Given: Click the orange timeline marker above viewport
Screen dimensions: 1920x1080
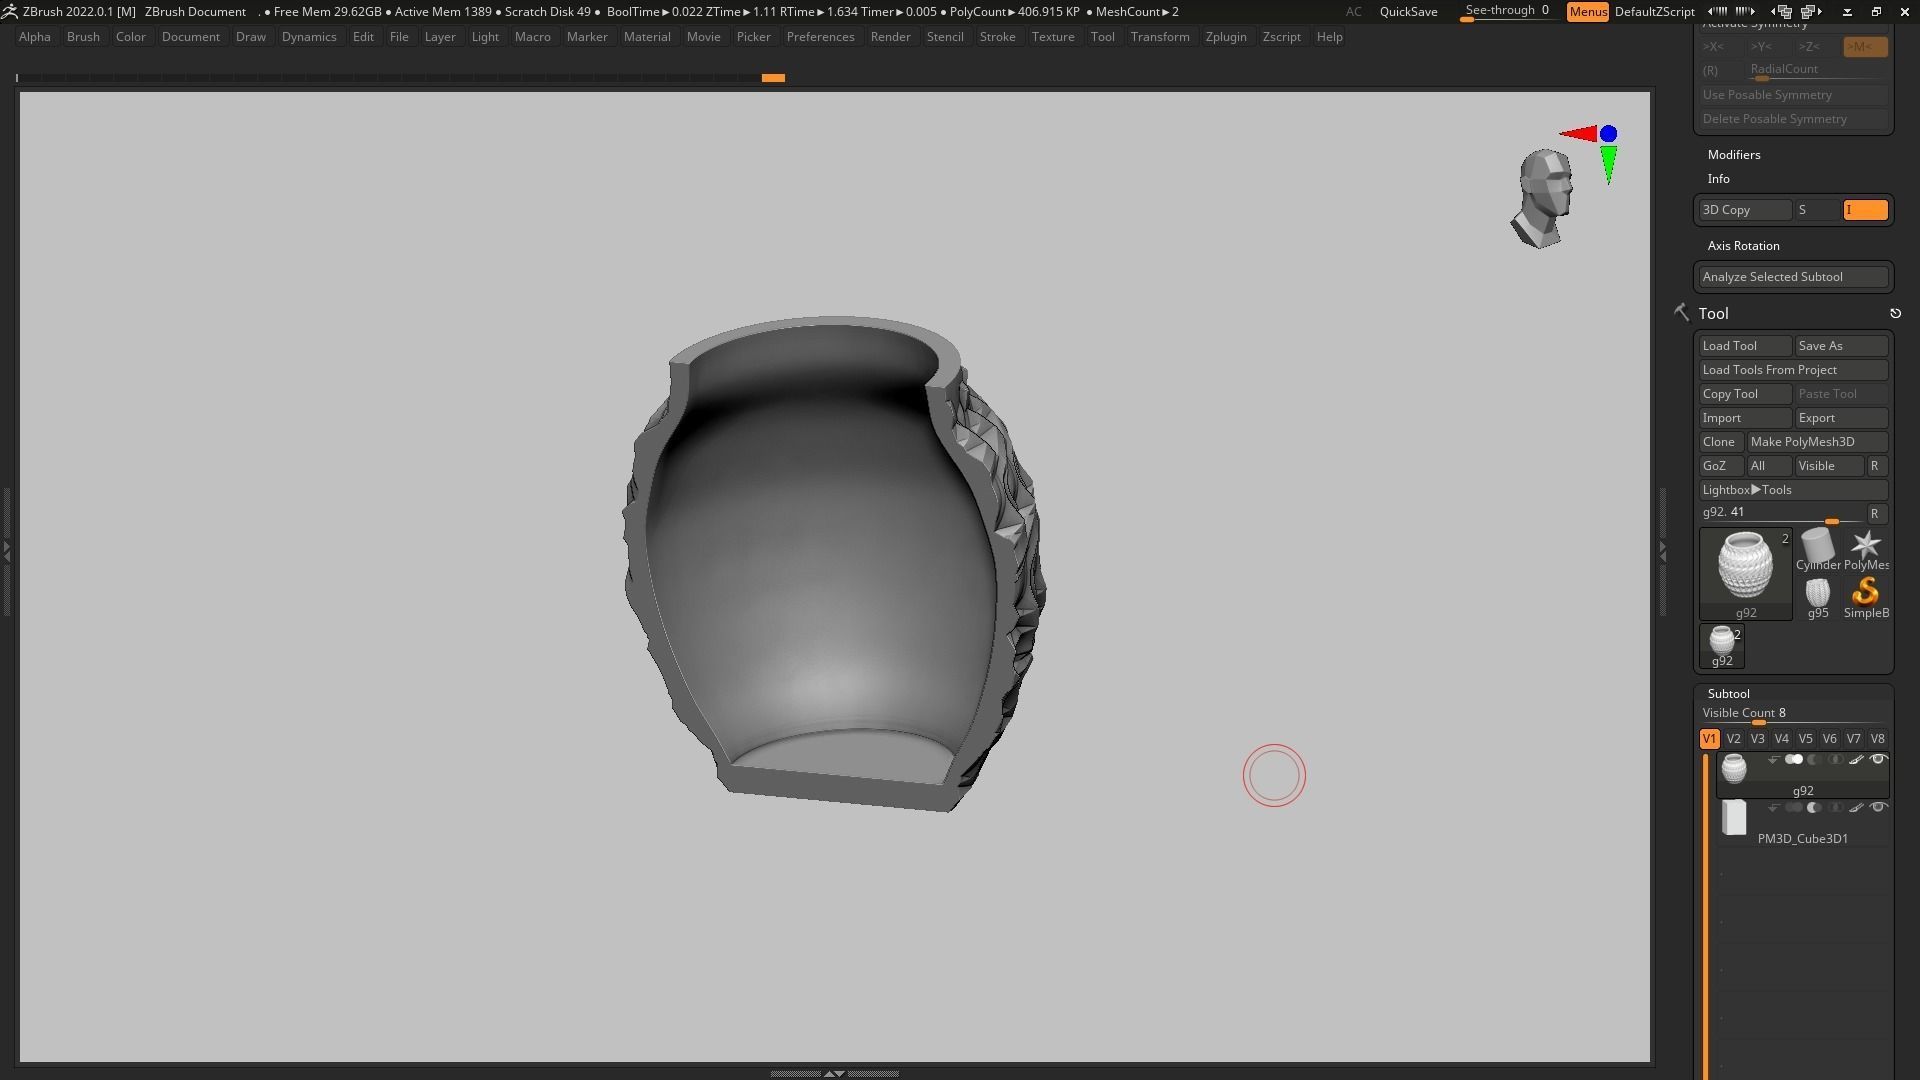Looking at the screenshot, I should coord(773,77).
